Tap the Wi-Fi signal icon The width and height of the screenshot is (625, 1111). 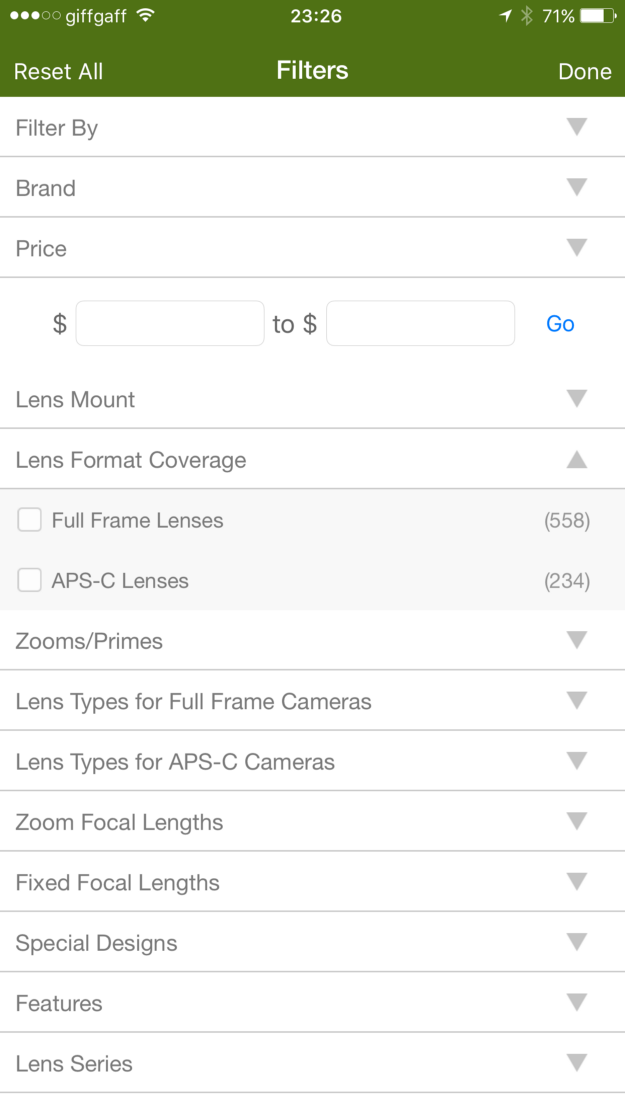[x=146, y=16]
